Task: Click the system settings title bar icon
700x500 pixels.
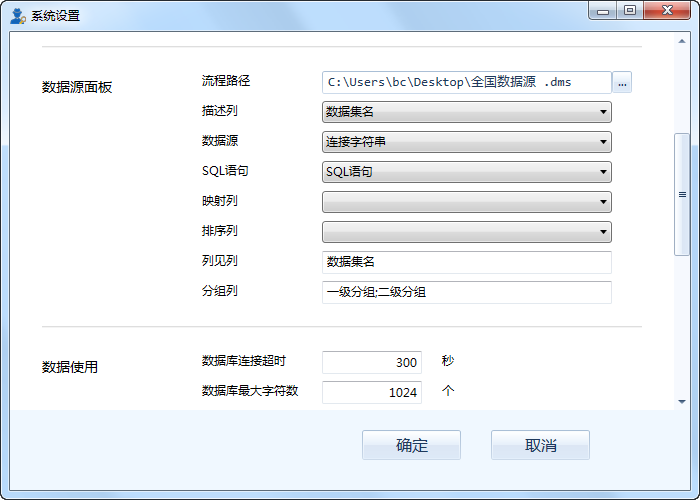Action: point(18,16)
